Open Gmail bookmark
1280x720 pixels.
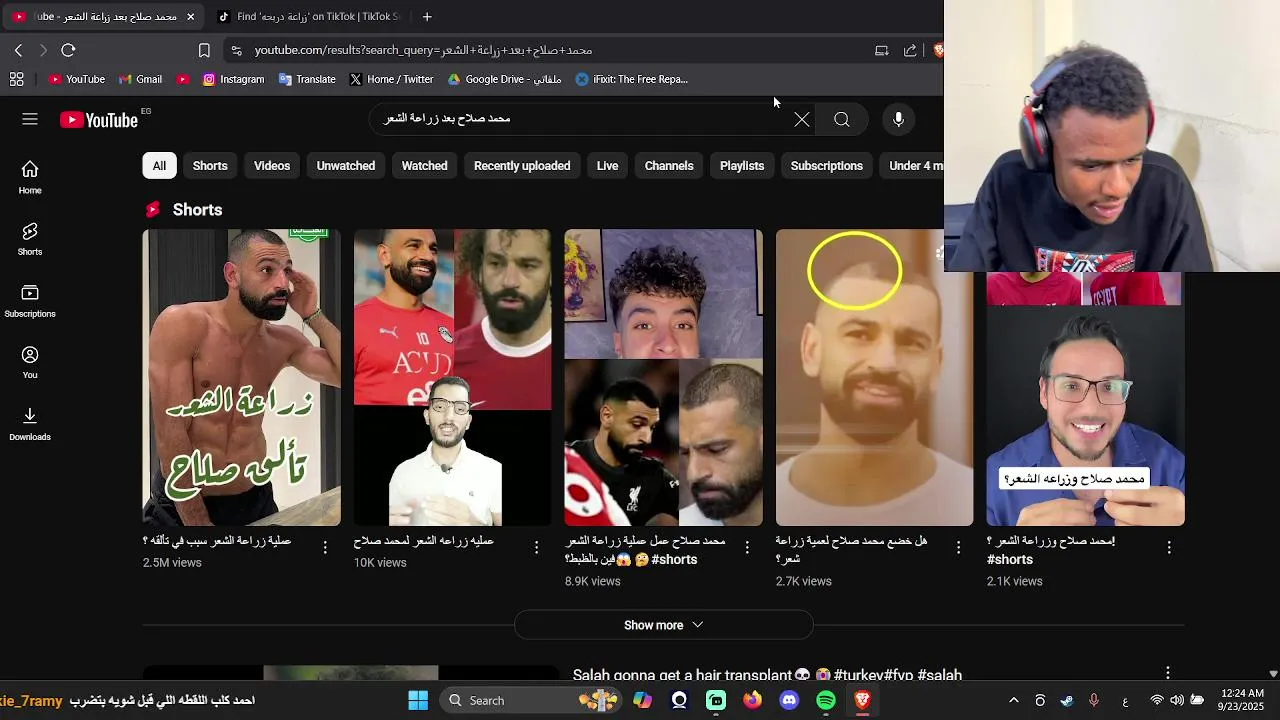pyautogui.click(x=141, y=79)
